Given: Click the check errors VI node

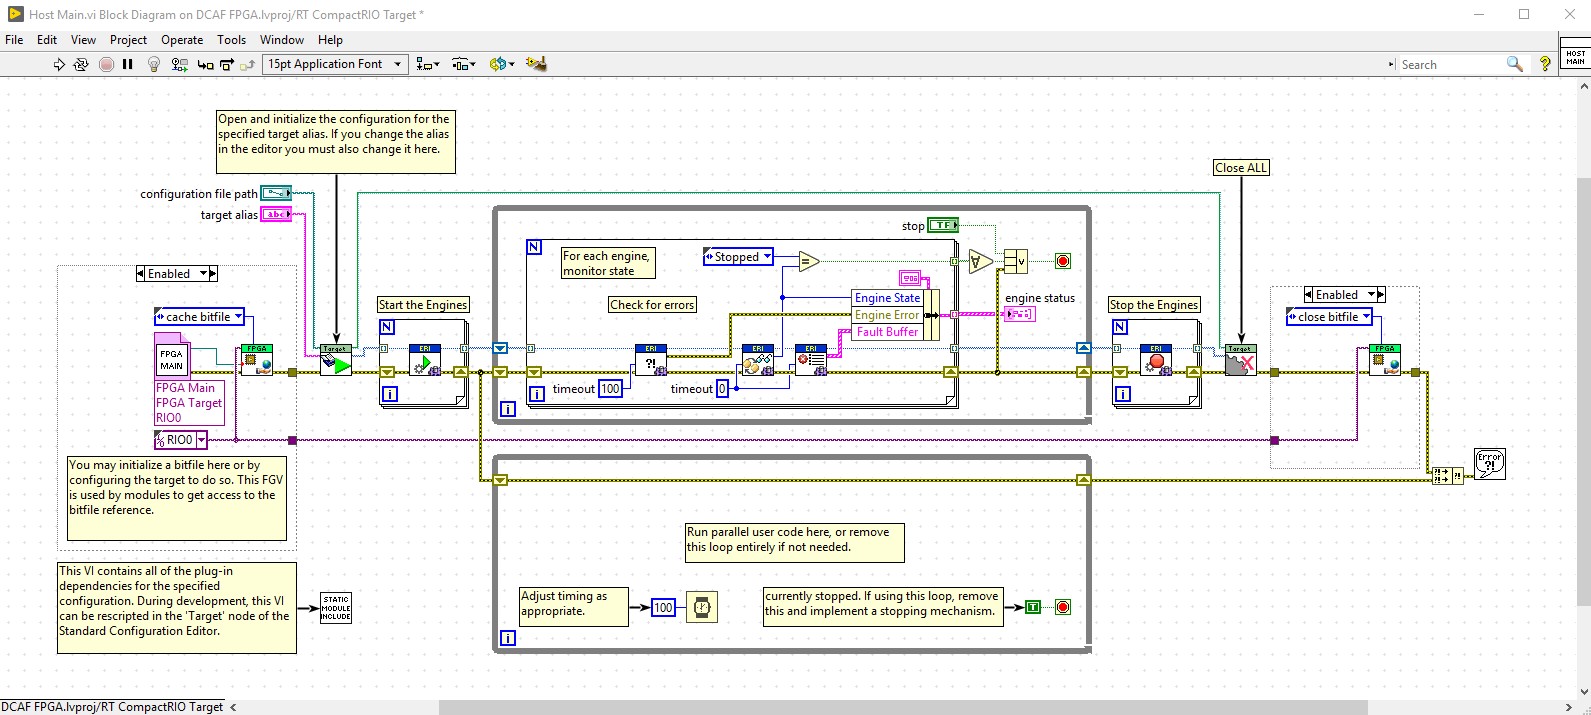Looking at the screenshot, I should point(651,361).
